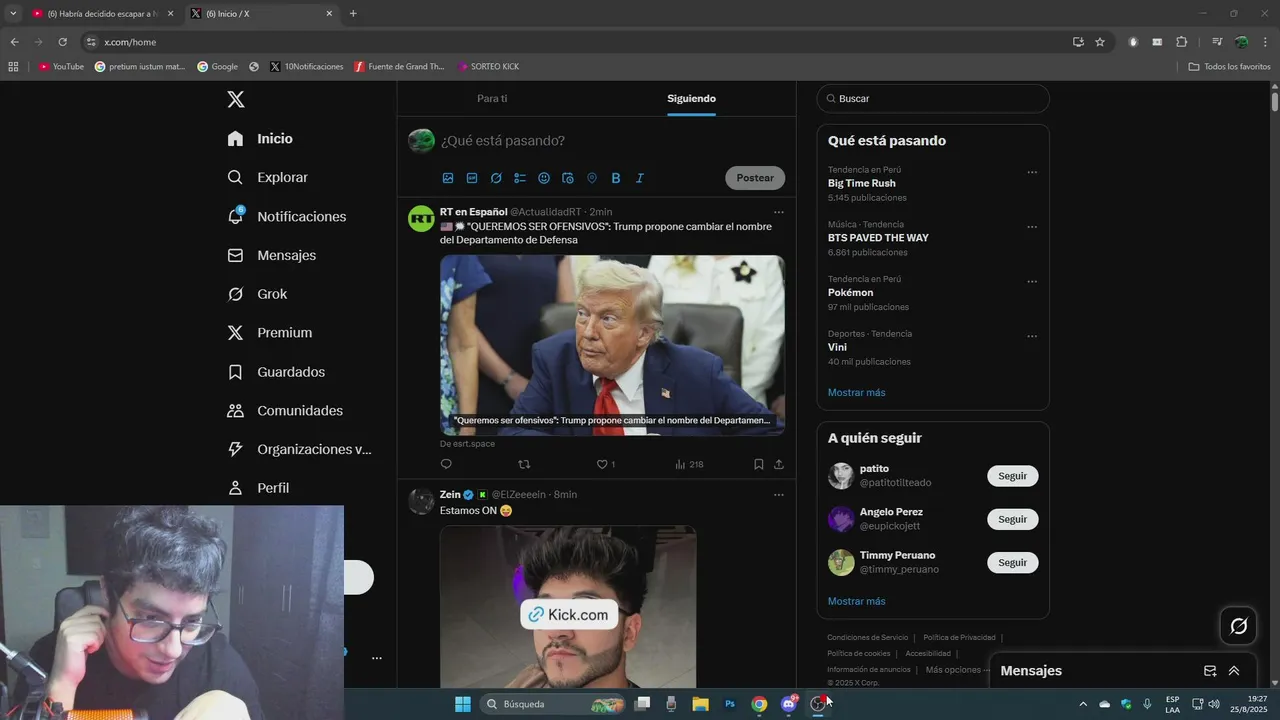Image resolution: width=1280 pixels, height=720 pixels.
Task: Open options for Big Time Rush trend
Action: 1032,172
